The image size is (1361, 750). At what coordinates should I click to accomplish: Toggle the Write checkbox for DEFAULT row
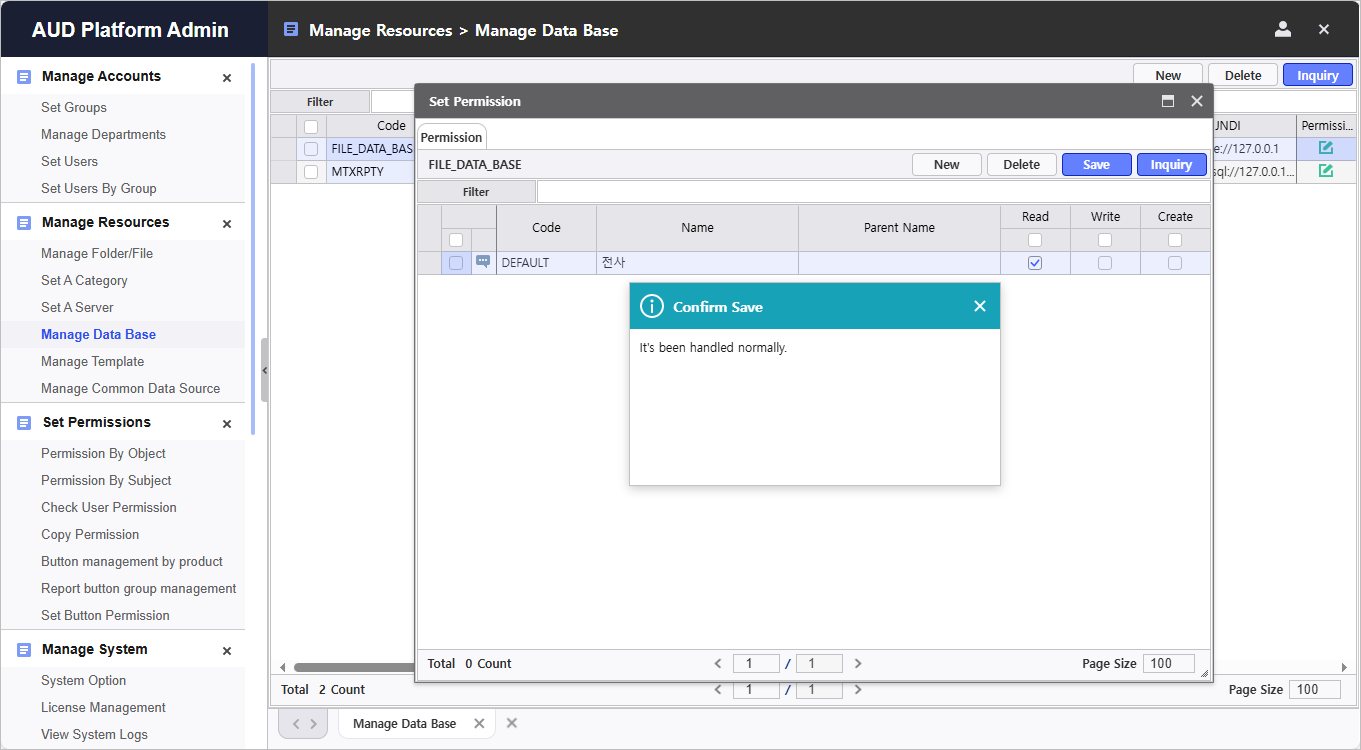point(1105,263)
